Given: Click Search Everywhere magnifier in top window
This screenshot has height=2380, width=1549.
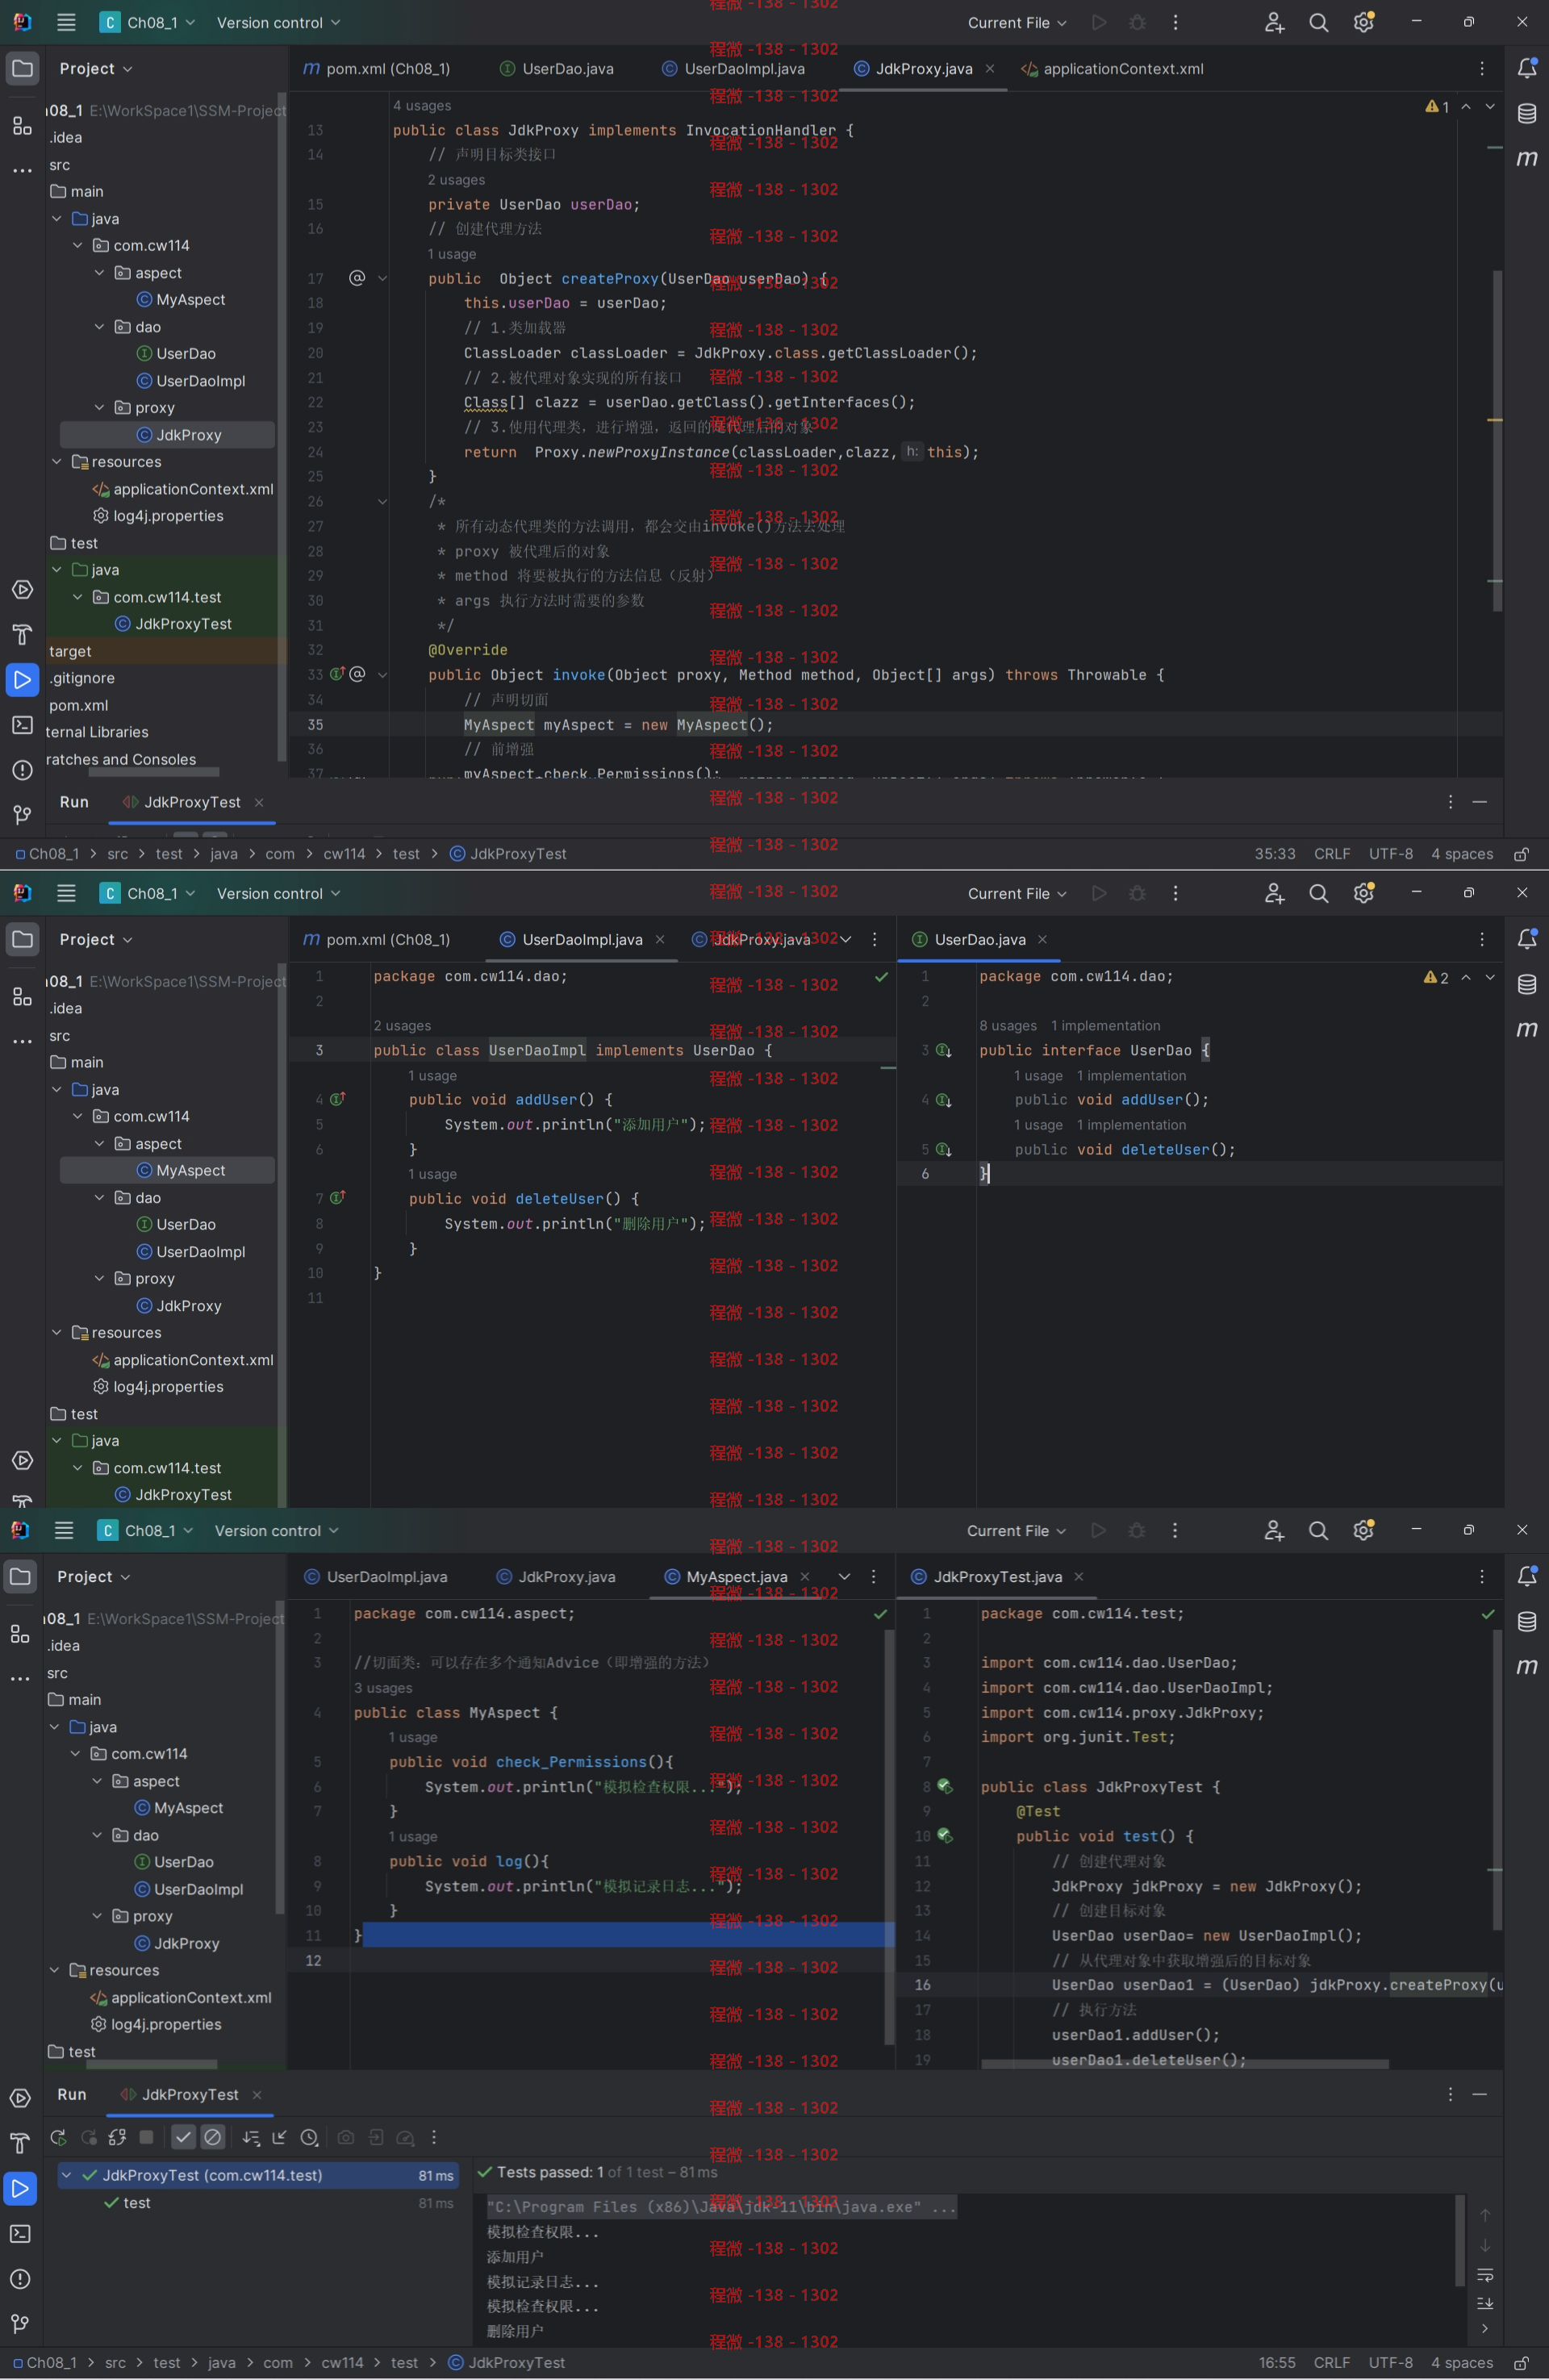Looking at the screenshot, I should (x=1319, y=22).
